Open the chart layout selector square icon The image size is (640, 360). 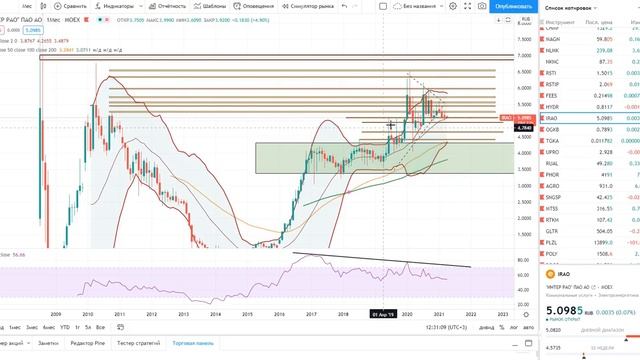click(383, 6)
